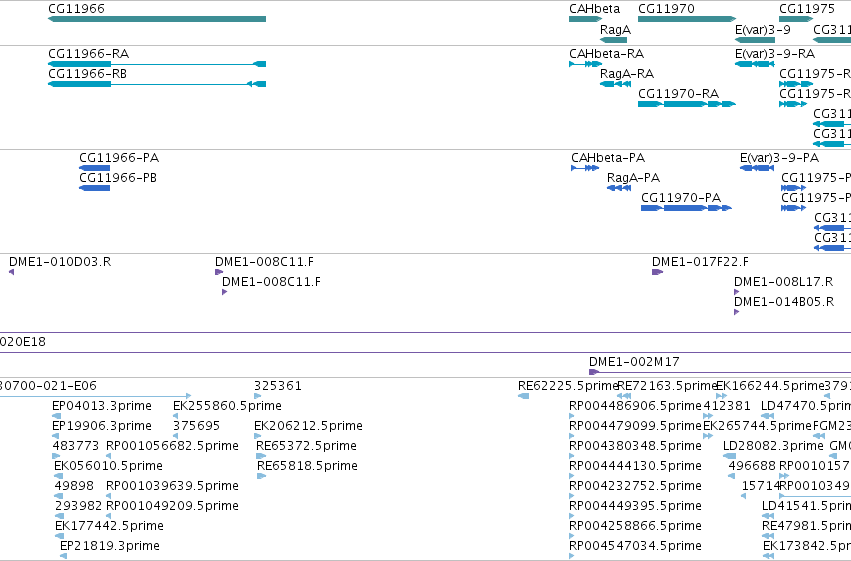Image resolution: width=851 pixels, height=561 pixels.
Task: Select the EP04013.3prime EST label
Action: coord(101,406)
